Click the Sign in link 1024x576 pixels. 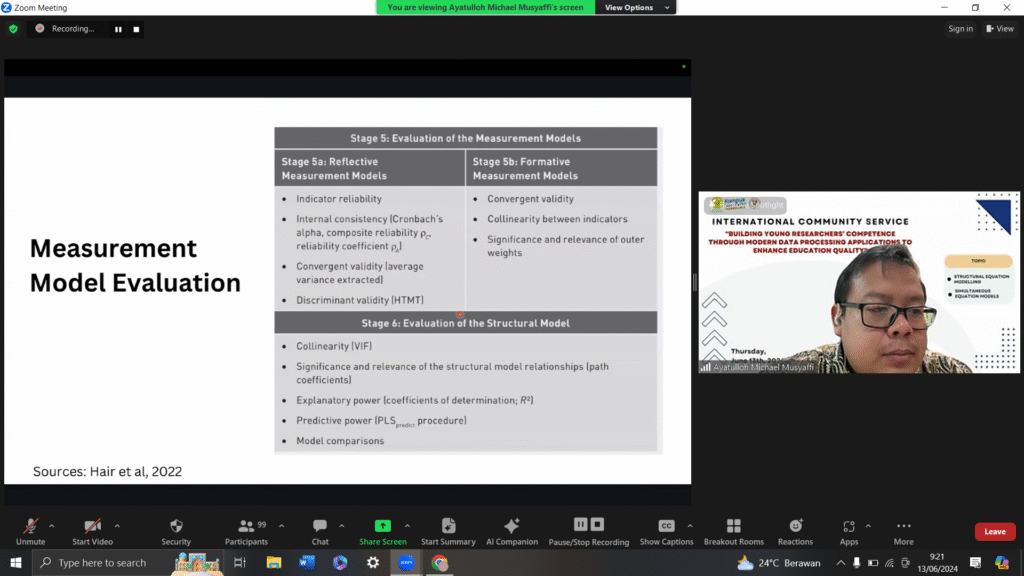(960, 29)
